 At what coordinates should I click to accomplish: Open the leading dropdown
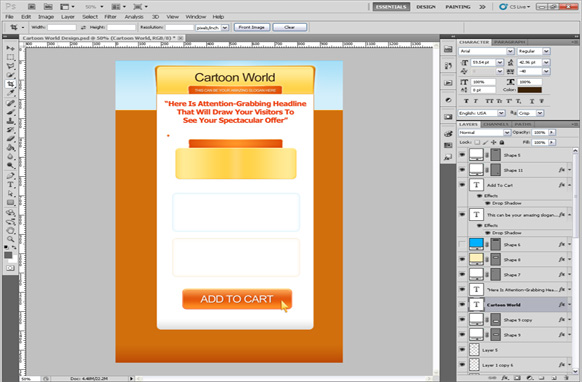[546, 62]
